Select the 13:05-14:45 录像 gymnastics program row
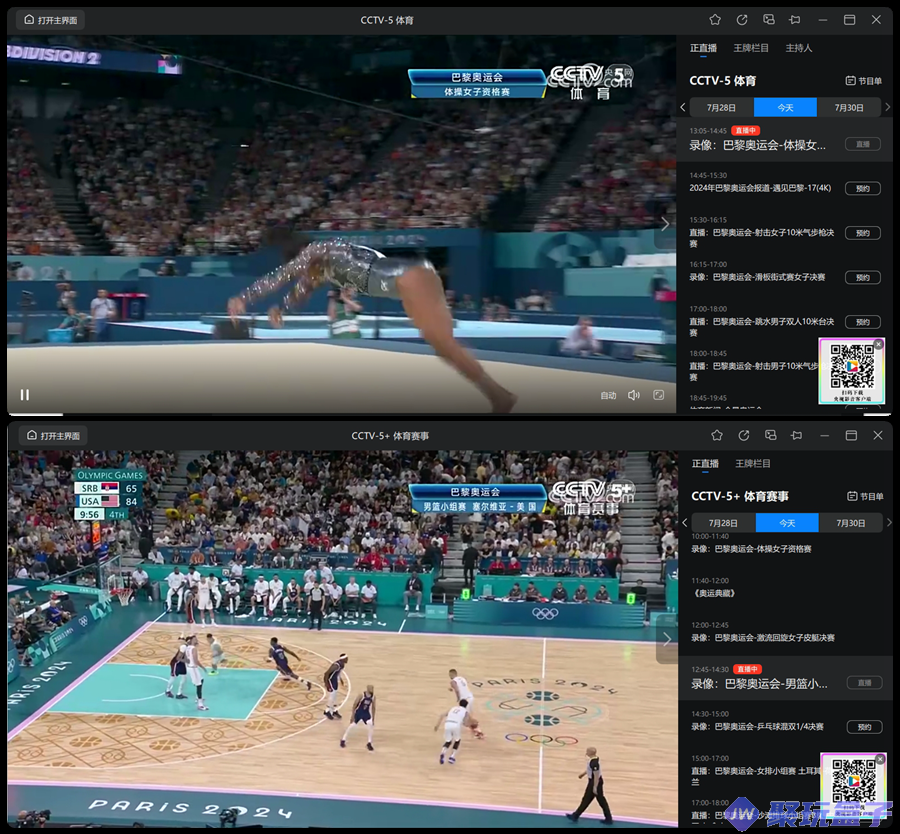This screenshot has height=834, width=900. click(x=784, y=139)
